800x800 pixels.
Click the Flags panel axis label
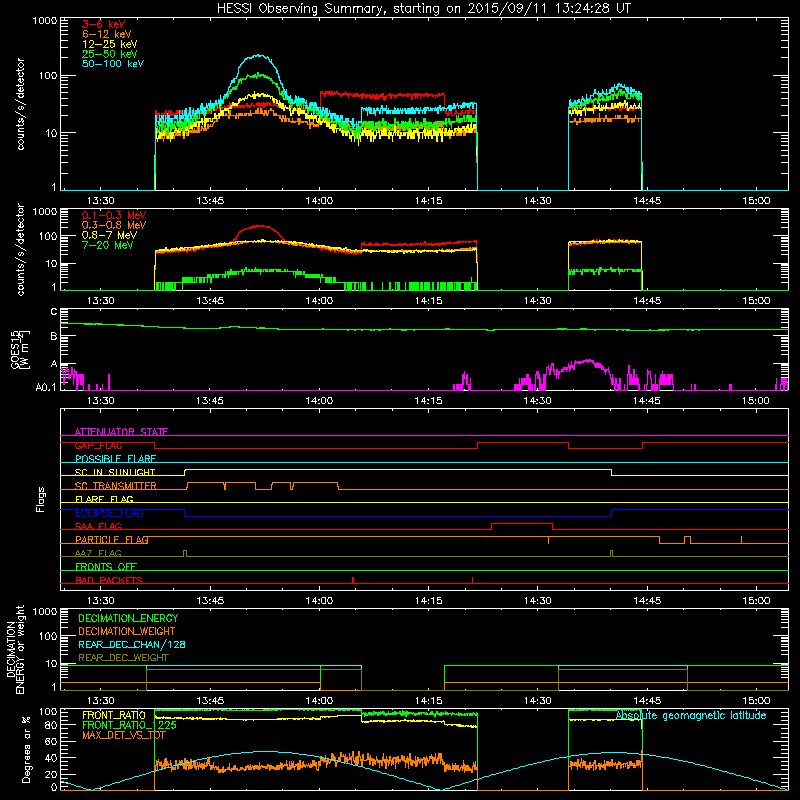click(x=41, y=500)
